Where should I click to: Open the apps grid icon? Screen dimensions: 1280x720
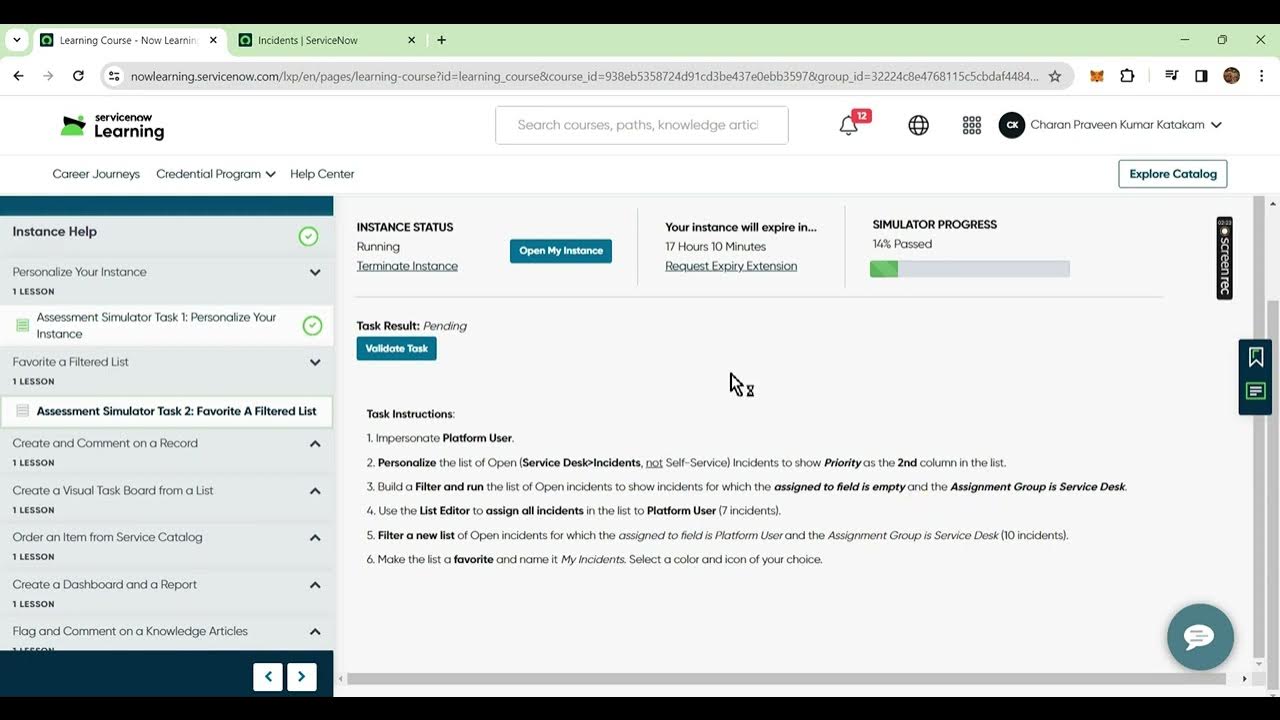click(x=971, y=125)
